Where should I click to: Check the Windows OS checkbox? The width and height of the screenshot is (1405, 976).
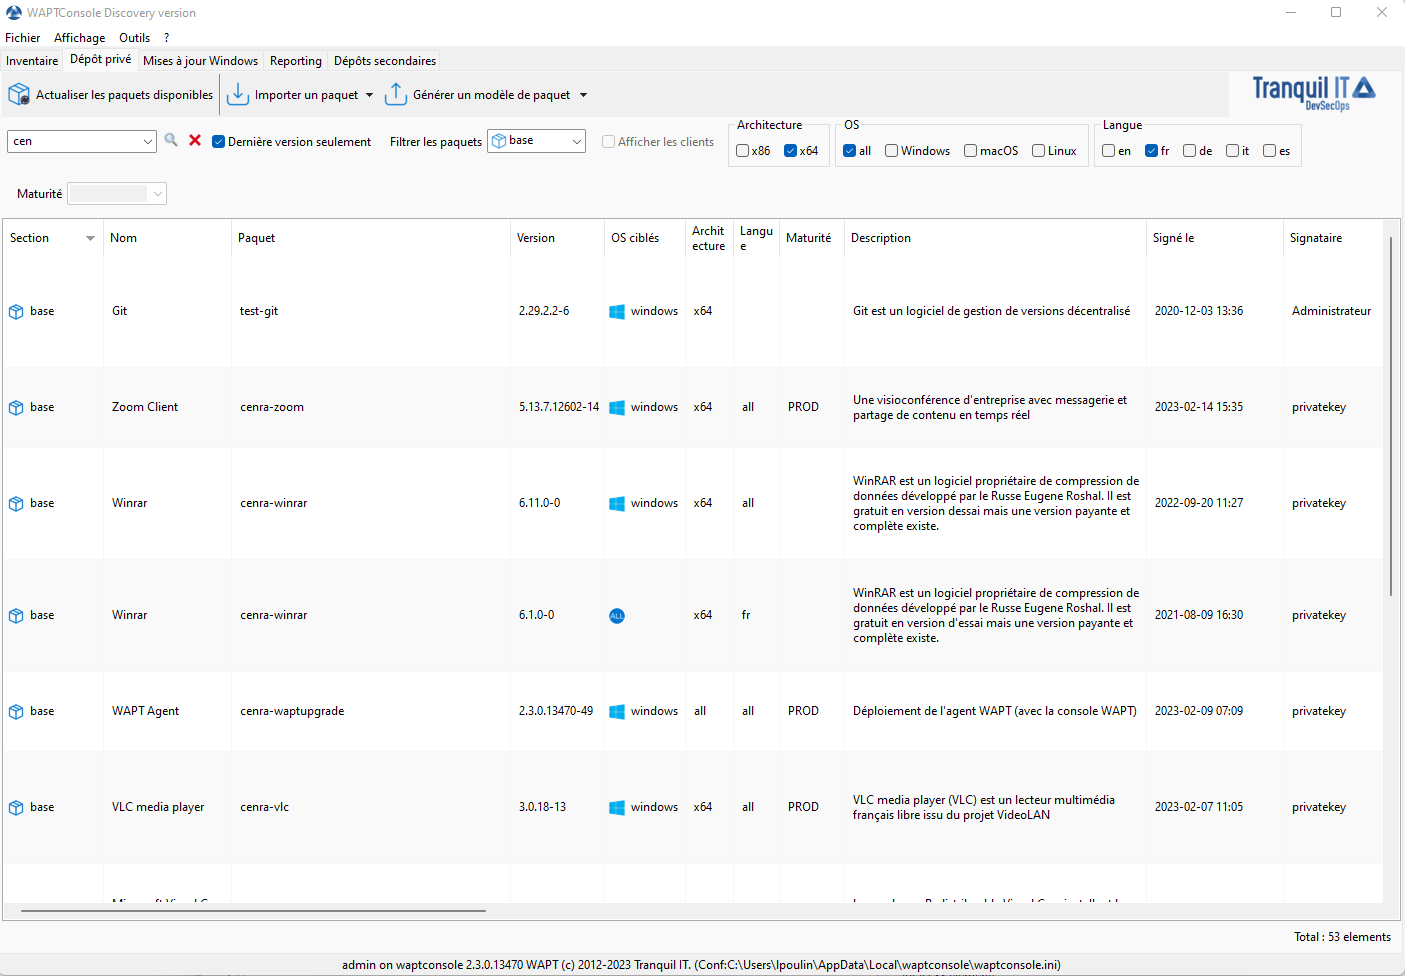pyautogui.click(x=891, y=151)
